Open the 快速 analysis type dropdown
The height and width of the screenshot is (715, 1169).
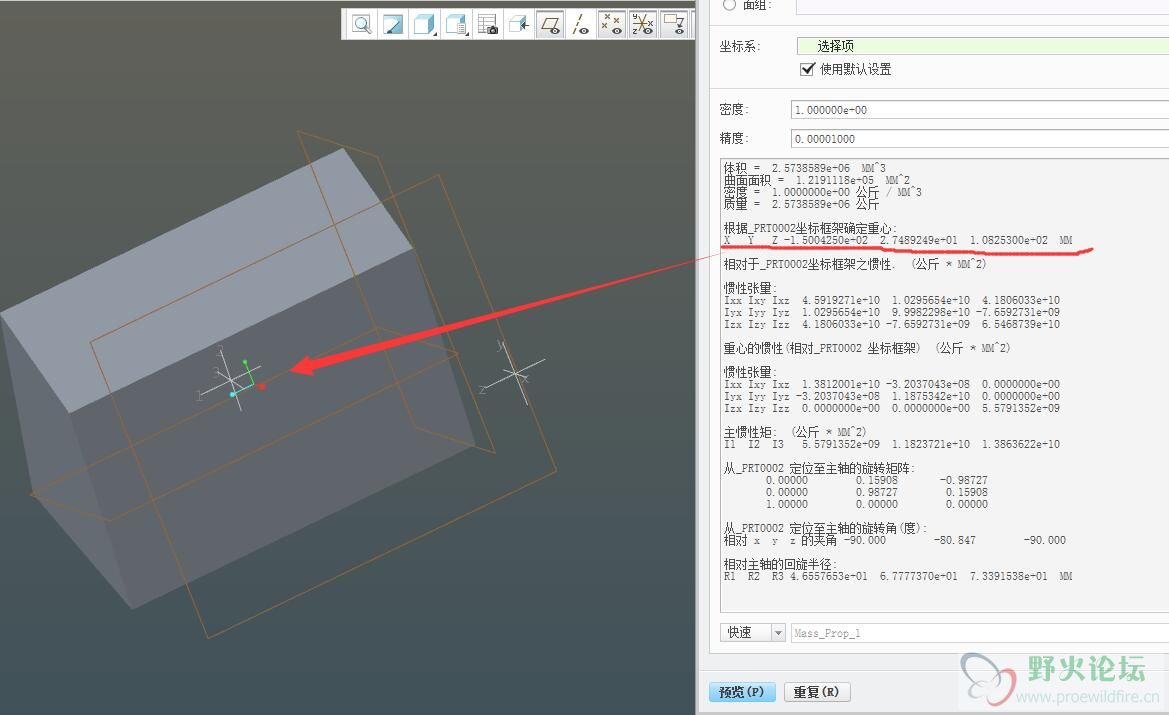click(x=778, y=633)
